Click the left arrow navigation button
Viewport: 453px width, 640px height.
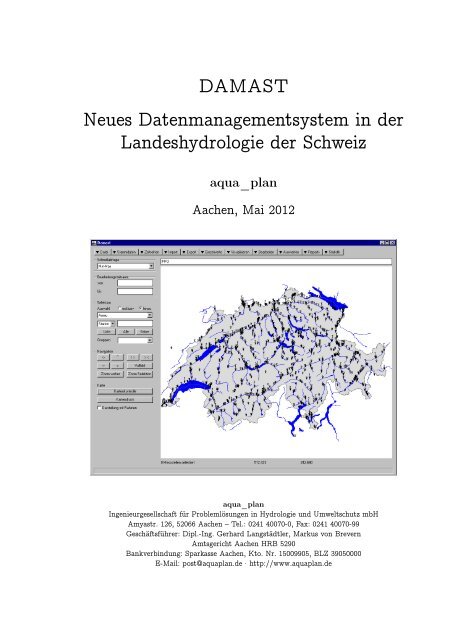point(103,358)
